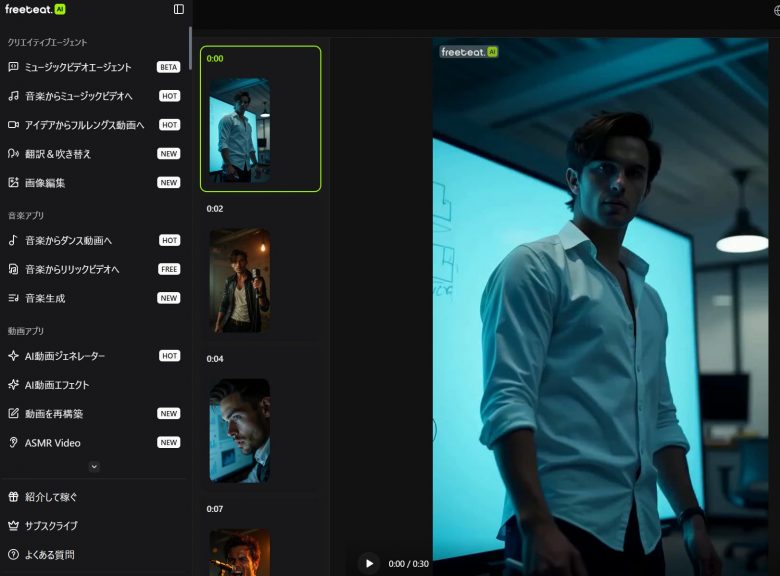This screenshot has width=780, height=576.
Task: Click the BETA badge
Action: click(169, 67)
